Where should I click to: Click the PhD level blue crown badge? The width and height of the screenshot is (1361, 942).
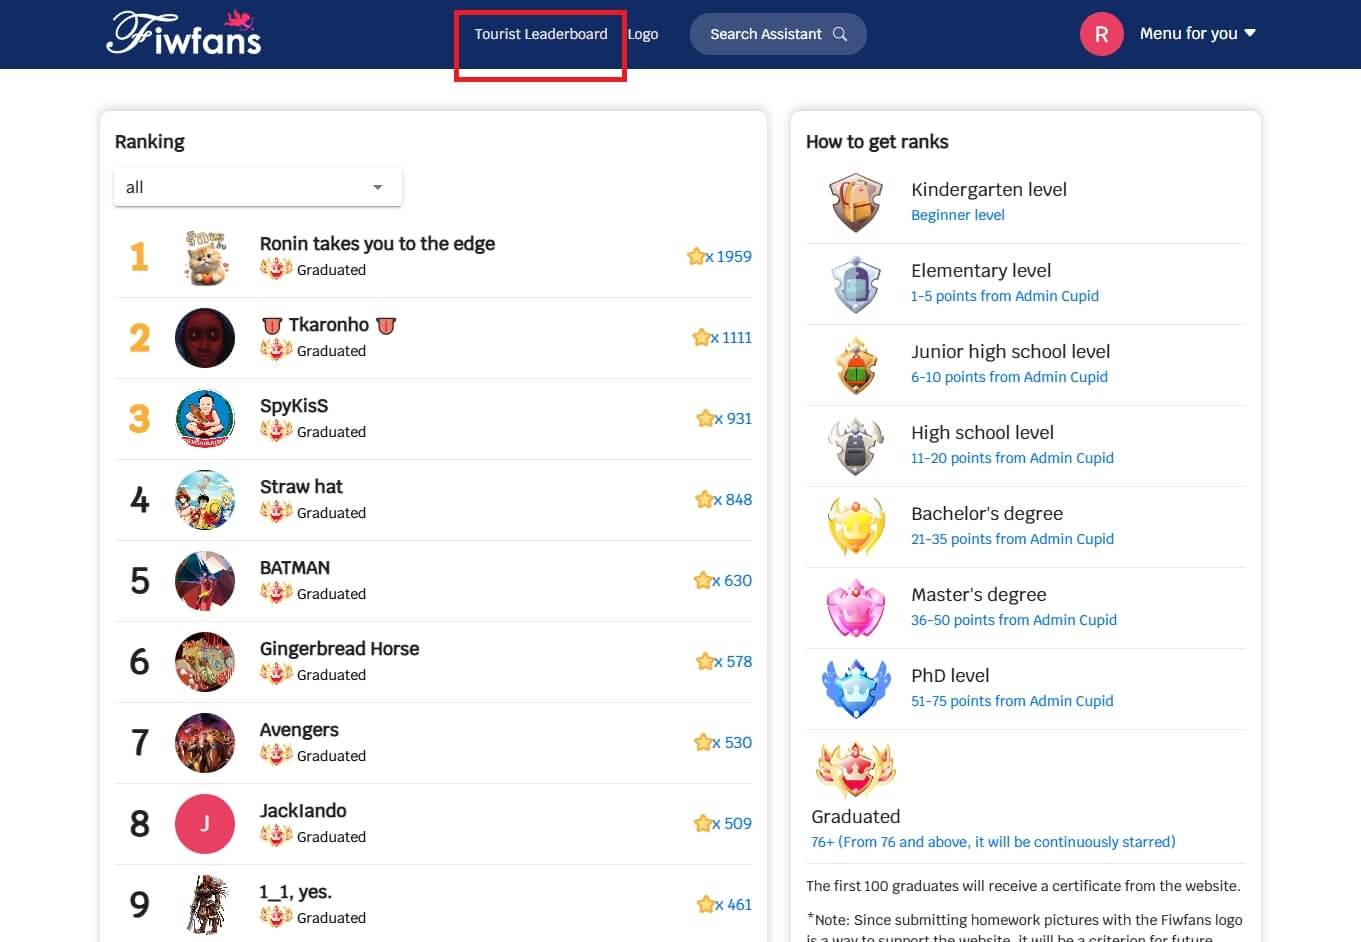[855, 688]
